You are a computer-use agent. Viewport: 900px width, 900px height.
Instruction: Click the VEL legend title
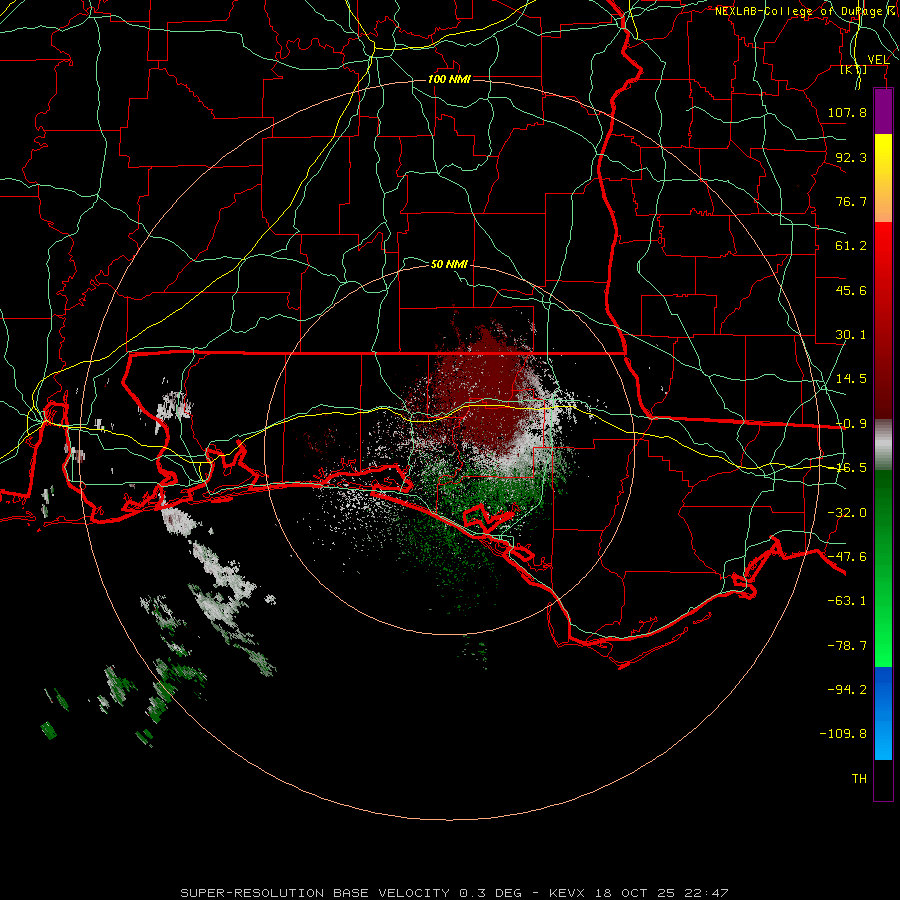click(879, 60)
